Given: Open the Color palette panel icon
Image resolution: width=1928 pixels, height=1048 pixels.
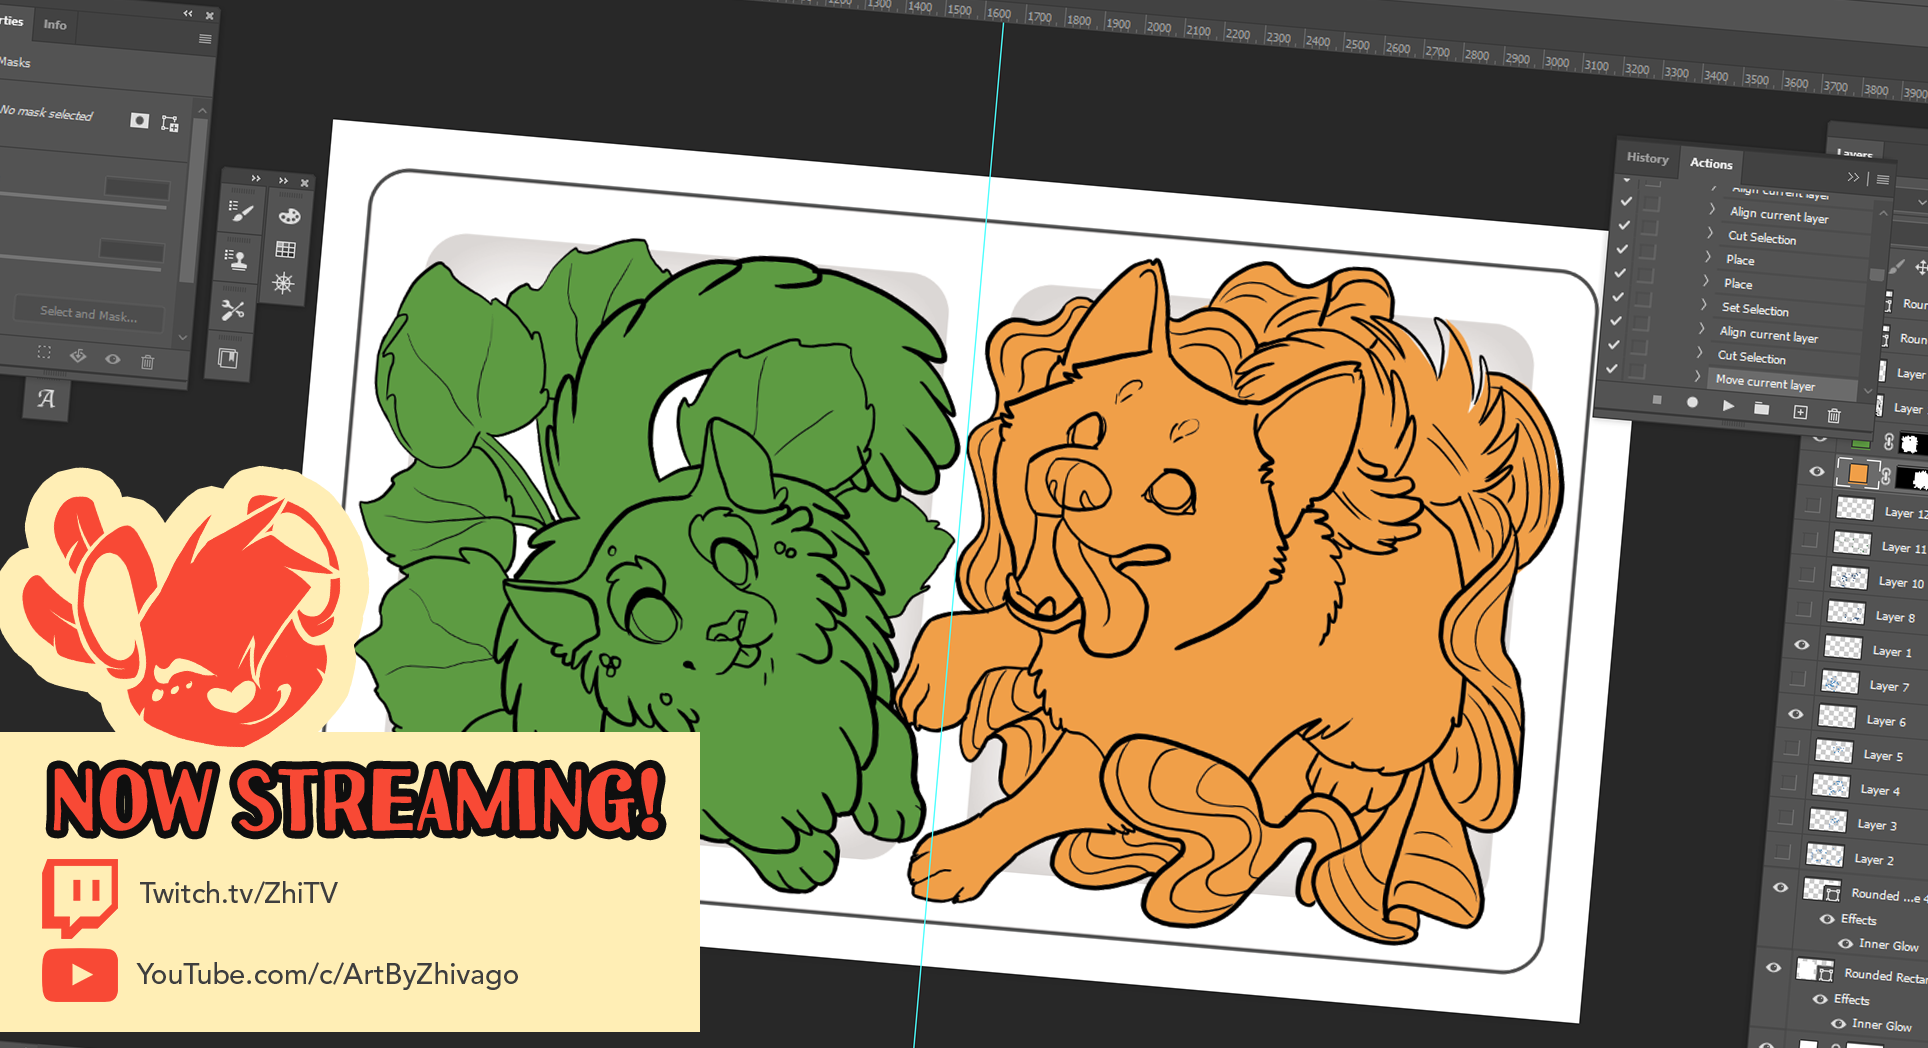Looking at the screenshot, I should click(289, 216).
